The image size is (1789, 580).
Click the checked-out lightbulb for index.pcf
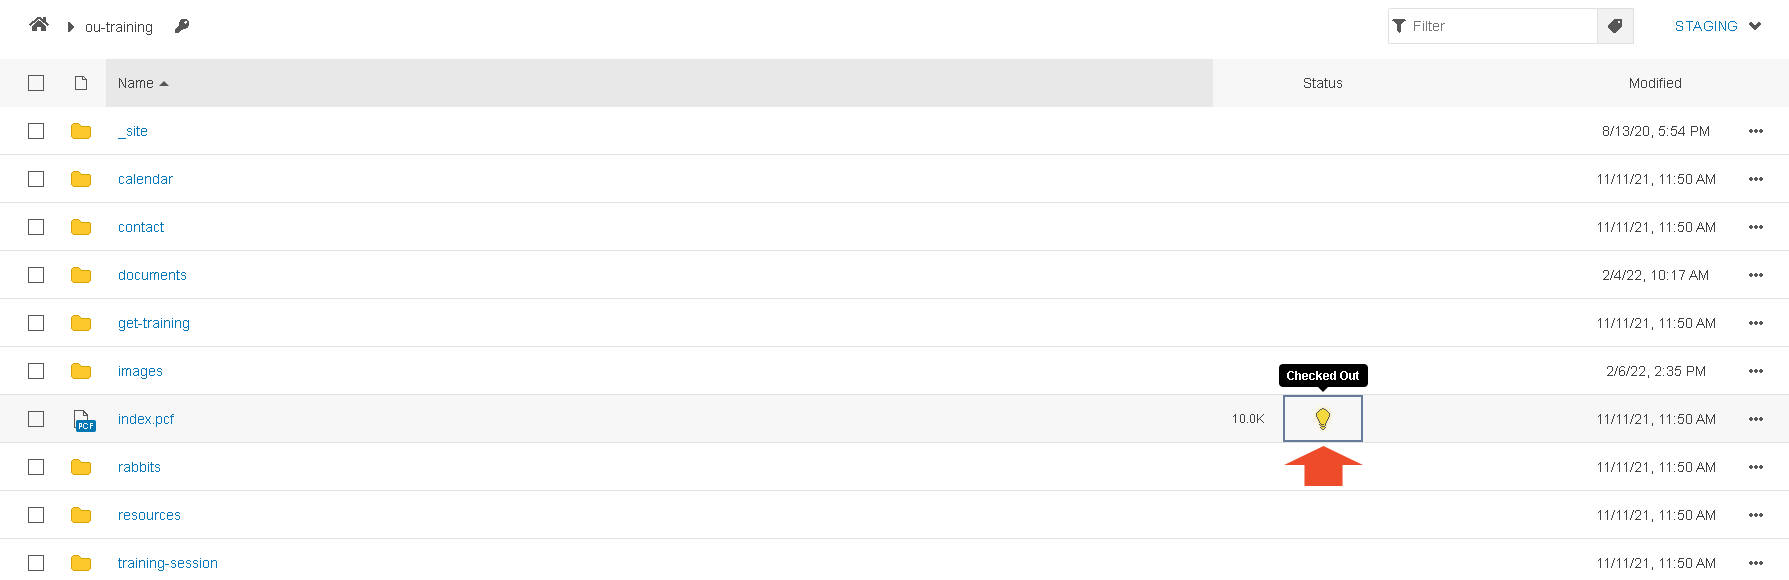coord(1323,419)
